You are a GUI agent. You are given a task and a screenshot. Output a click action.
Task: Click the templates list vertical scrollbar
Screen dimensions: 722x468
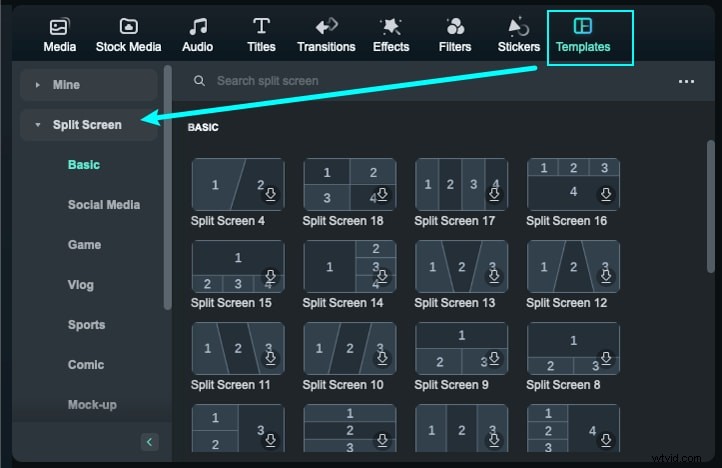tap(711, 200)
